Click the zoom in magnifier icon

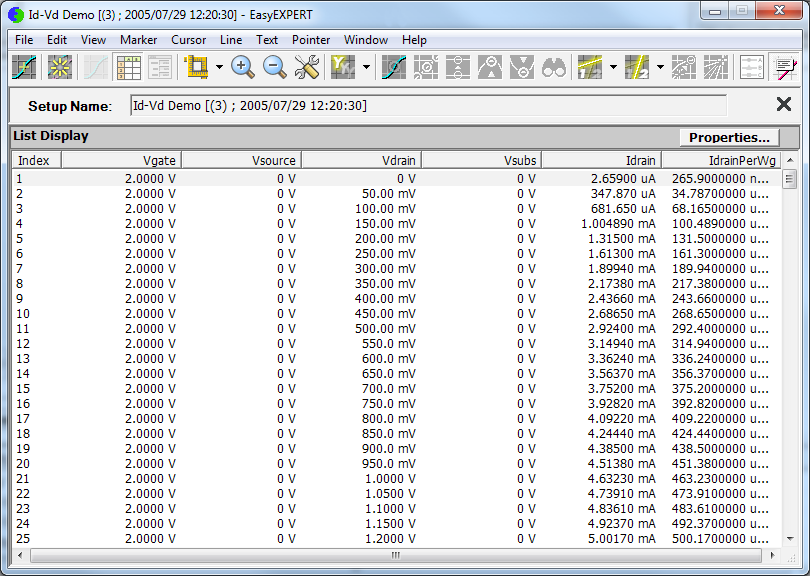click(x=243, y=67)
